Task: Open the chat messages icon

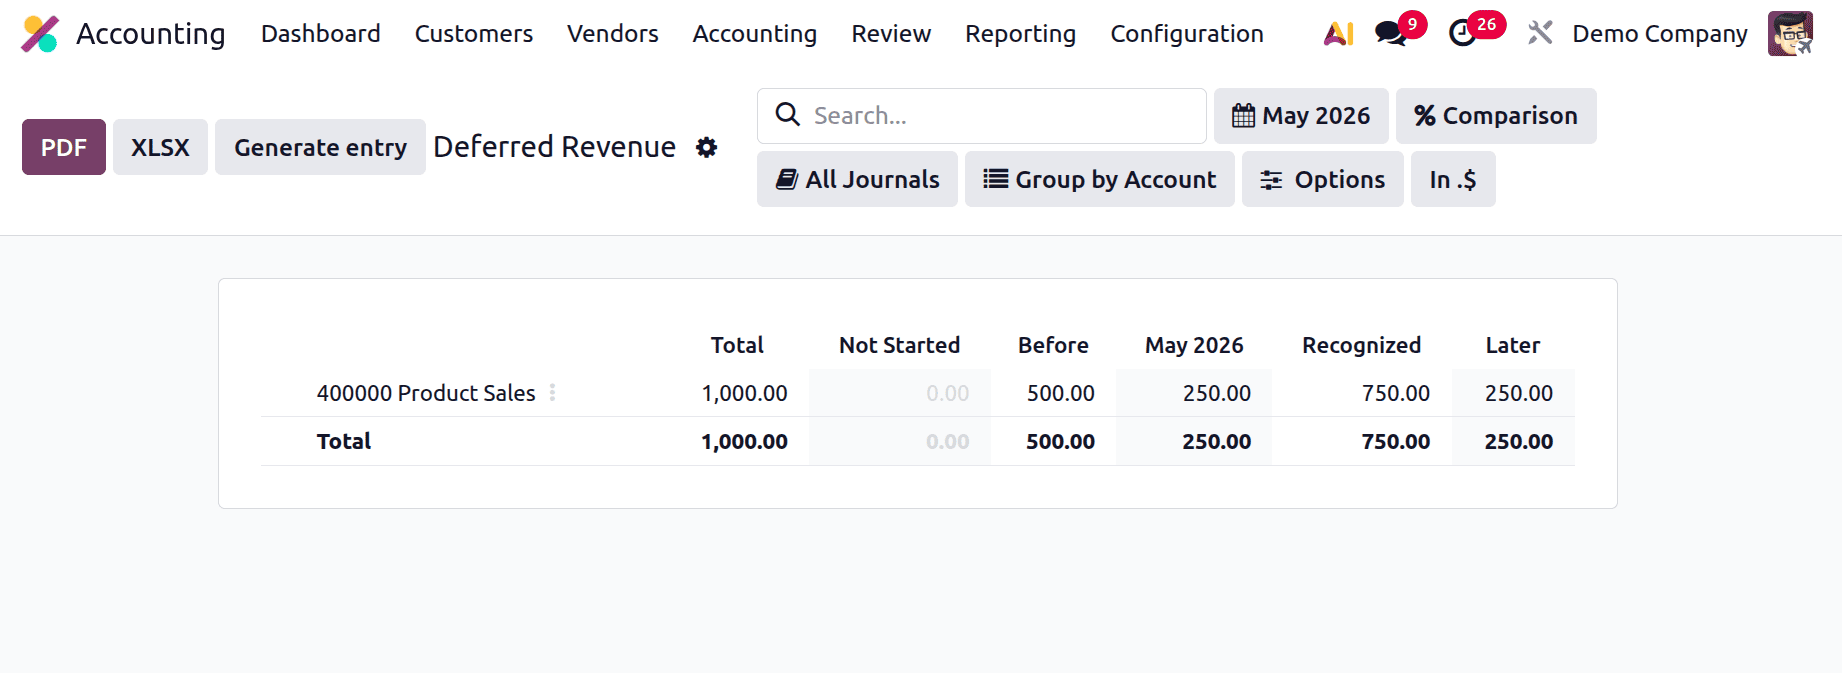Action: click(1390, 34)
